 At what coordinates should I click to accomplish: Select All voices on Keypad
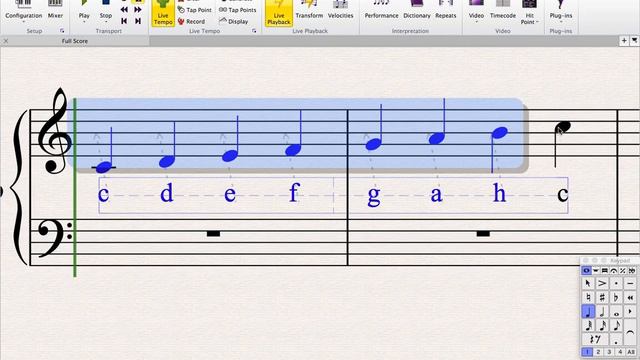click(x=631, y=351)
